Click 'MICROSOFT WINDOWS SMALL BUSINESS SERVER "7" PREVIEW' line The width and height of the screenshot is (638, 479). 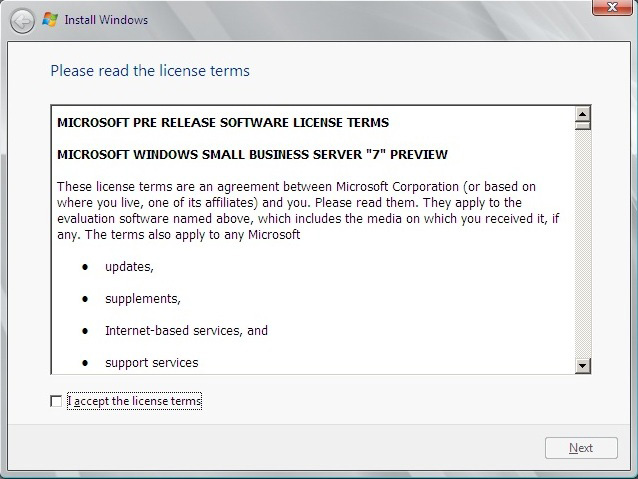click(x=252, y=155)
